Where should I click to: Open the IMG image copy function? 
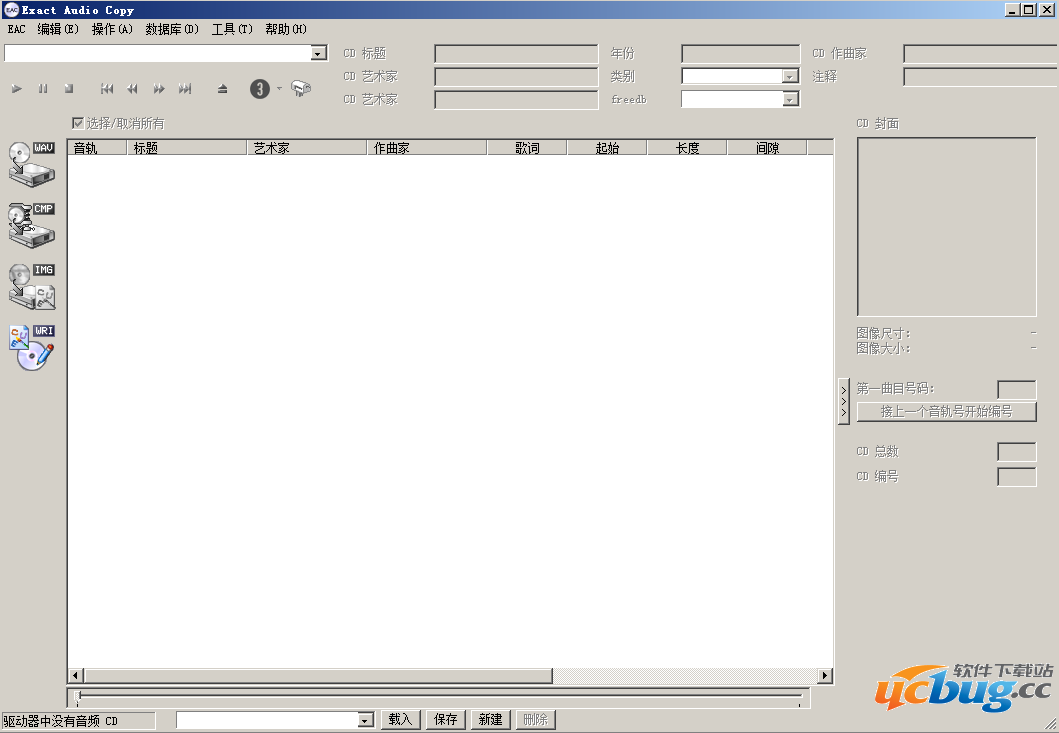click(x=31, y=285)
